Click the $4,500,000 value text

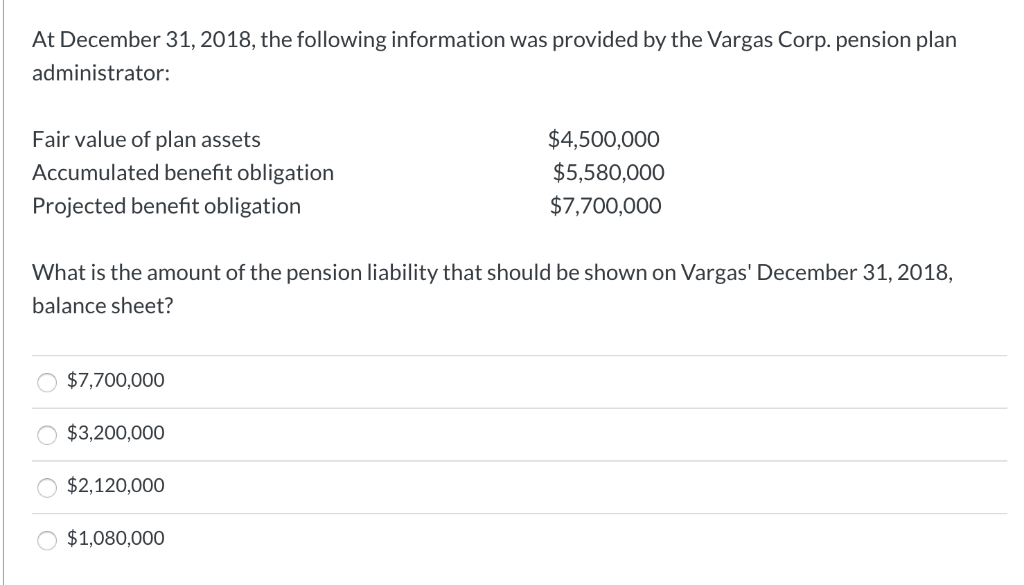tap(604, 139)
